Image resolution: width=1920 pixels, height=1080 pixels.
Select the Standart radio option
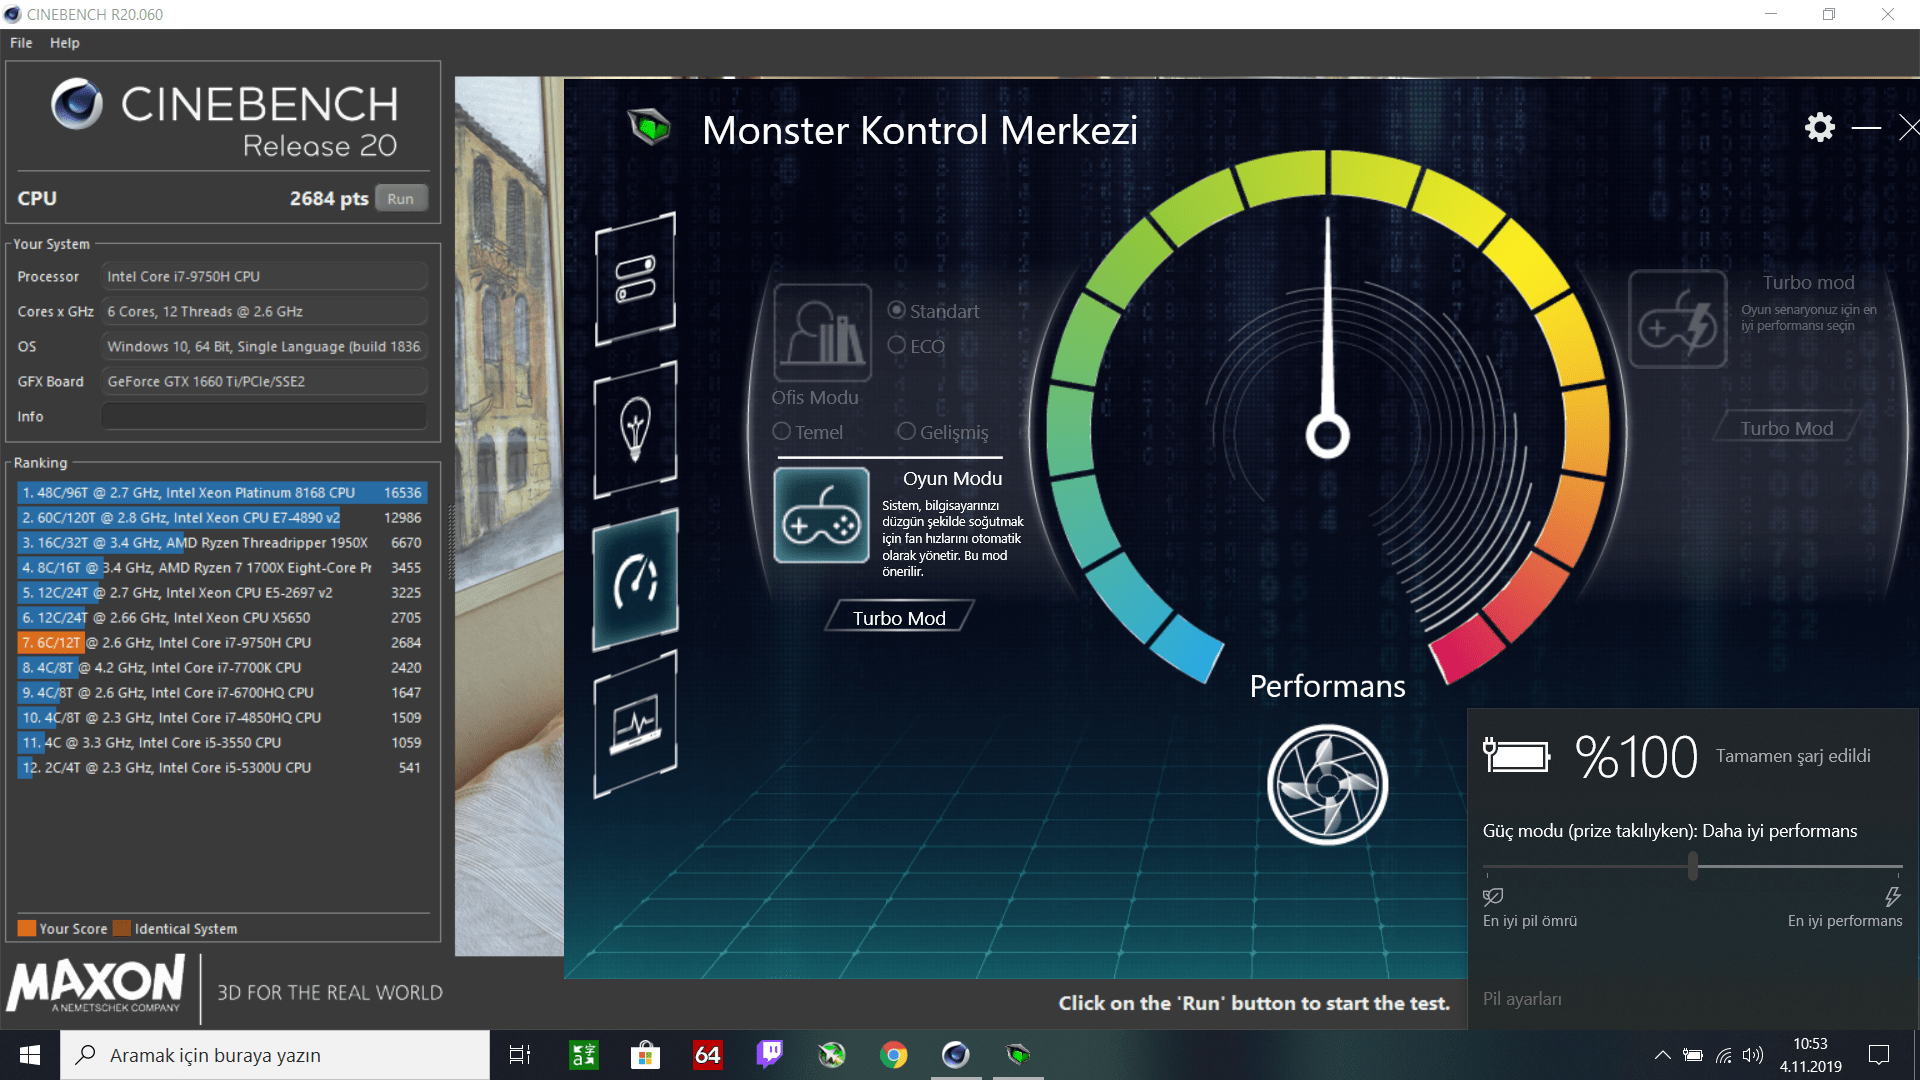[x=897, y=311]
